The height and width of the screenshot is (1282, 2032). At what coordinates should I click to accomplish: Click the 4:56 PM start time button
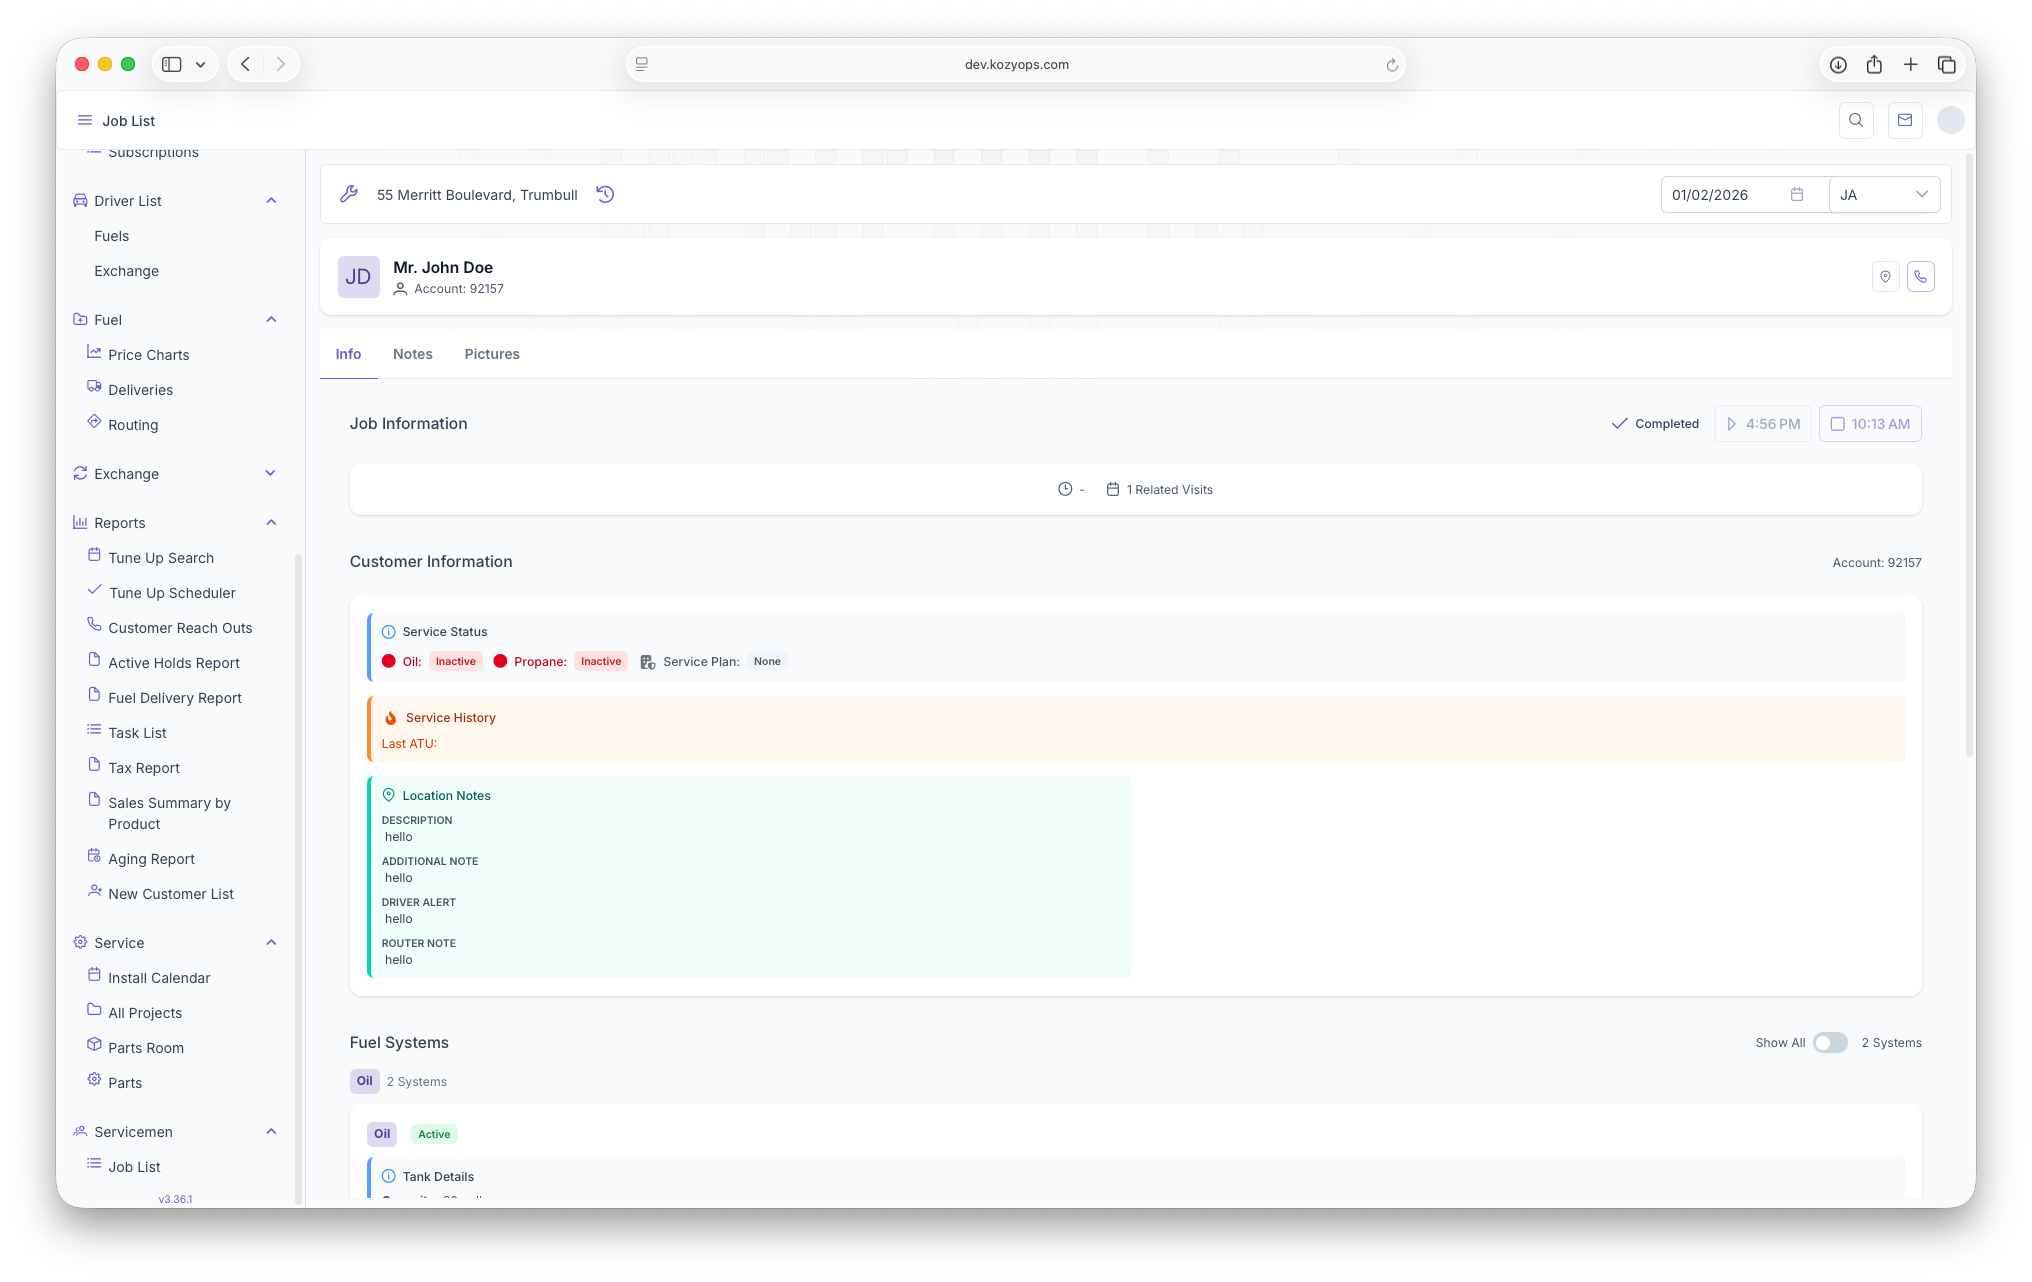[x=1762, y=424]
